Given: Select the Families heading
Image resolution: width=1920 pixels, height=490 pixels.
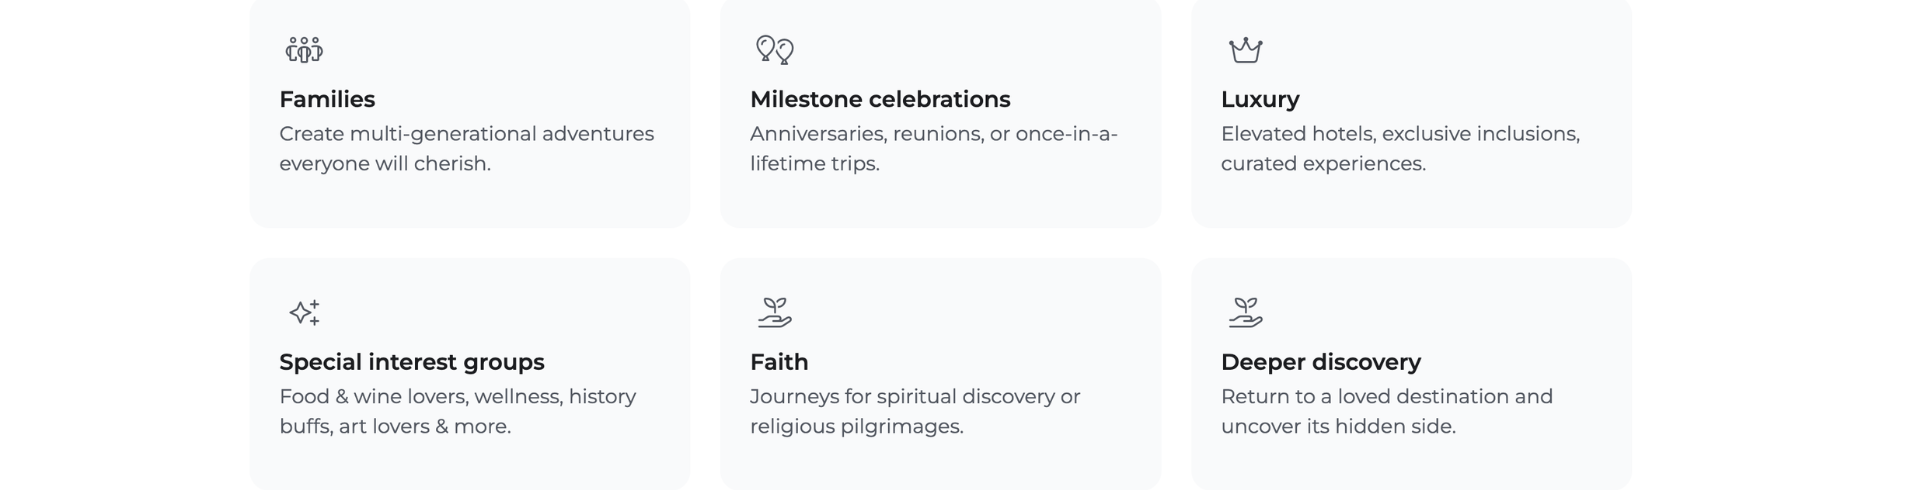Looking at the screenshot, I should (x=327, y=99).
